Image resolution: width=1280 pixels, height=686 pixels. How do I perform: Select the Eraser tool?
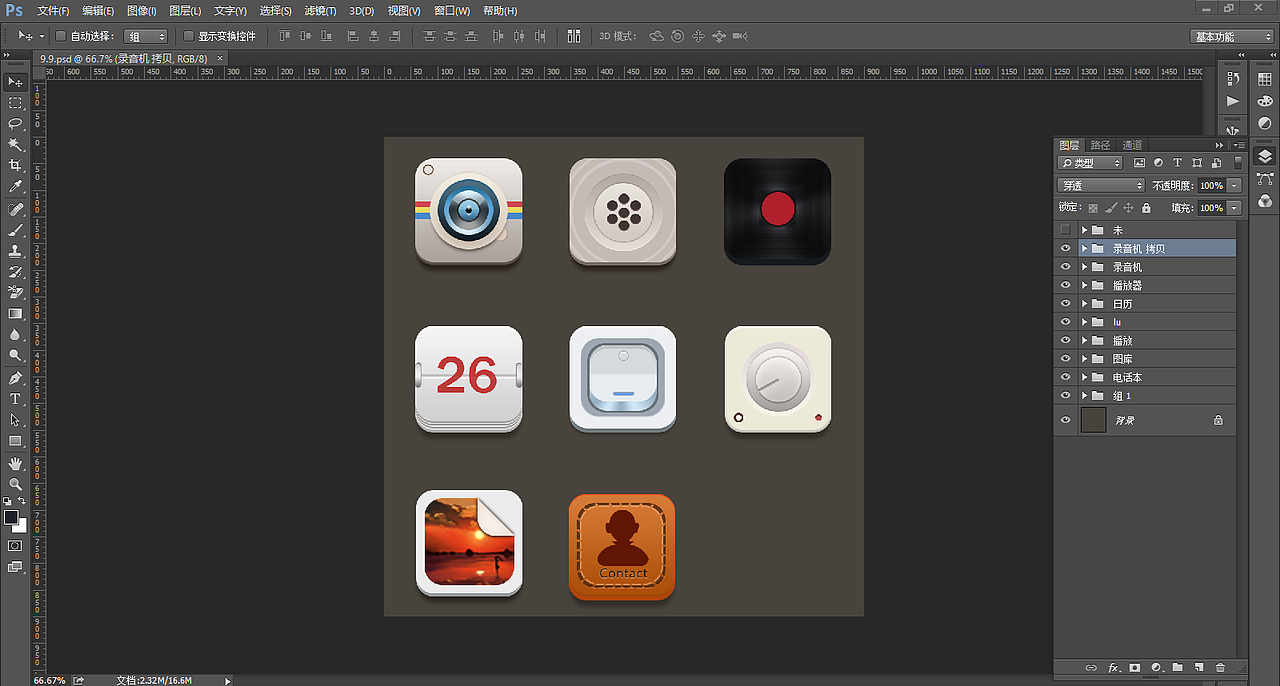click(x=15, y=293)
